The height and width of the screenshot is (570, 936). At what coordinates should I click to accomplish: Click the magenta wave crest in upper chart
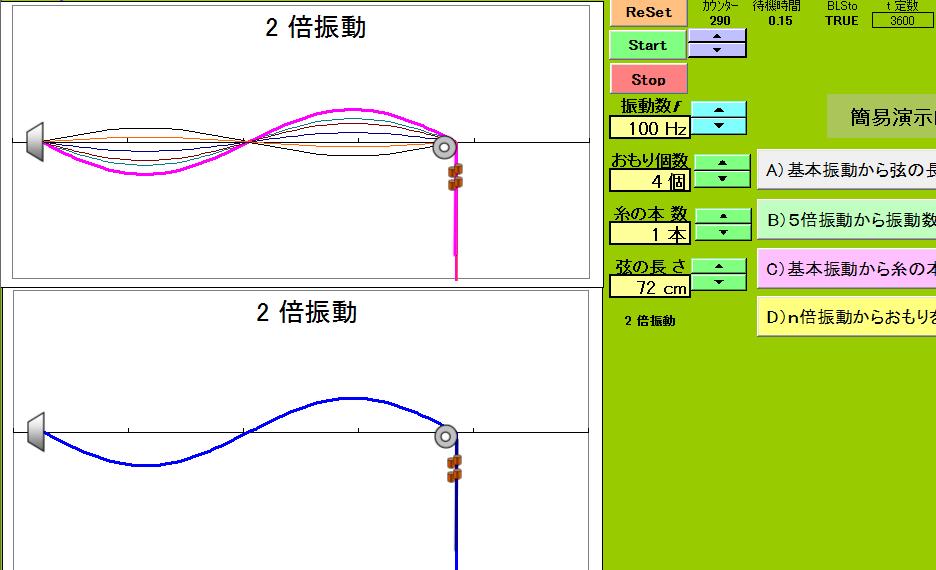353,110
